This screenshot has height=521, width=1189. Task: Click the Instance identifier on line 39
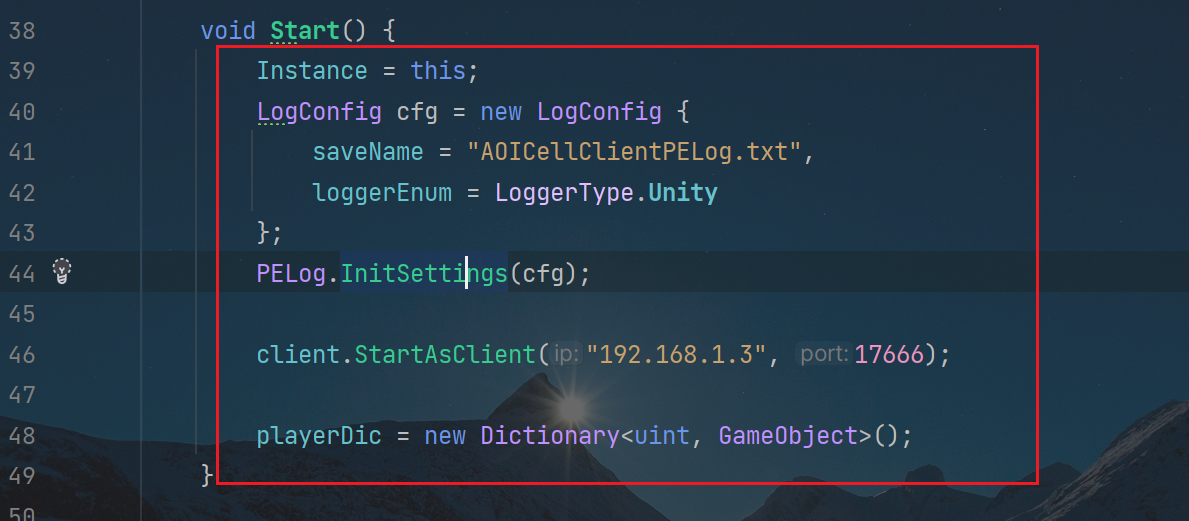312,71
